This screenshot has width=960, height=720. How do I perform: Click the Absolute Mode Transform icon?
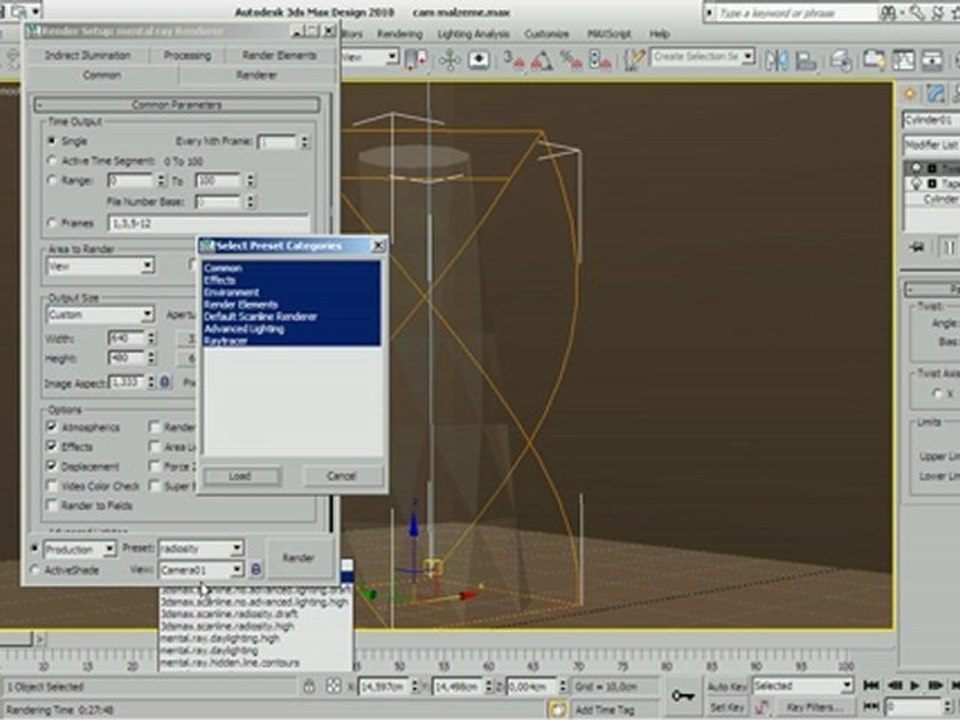334,686
